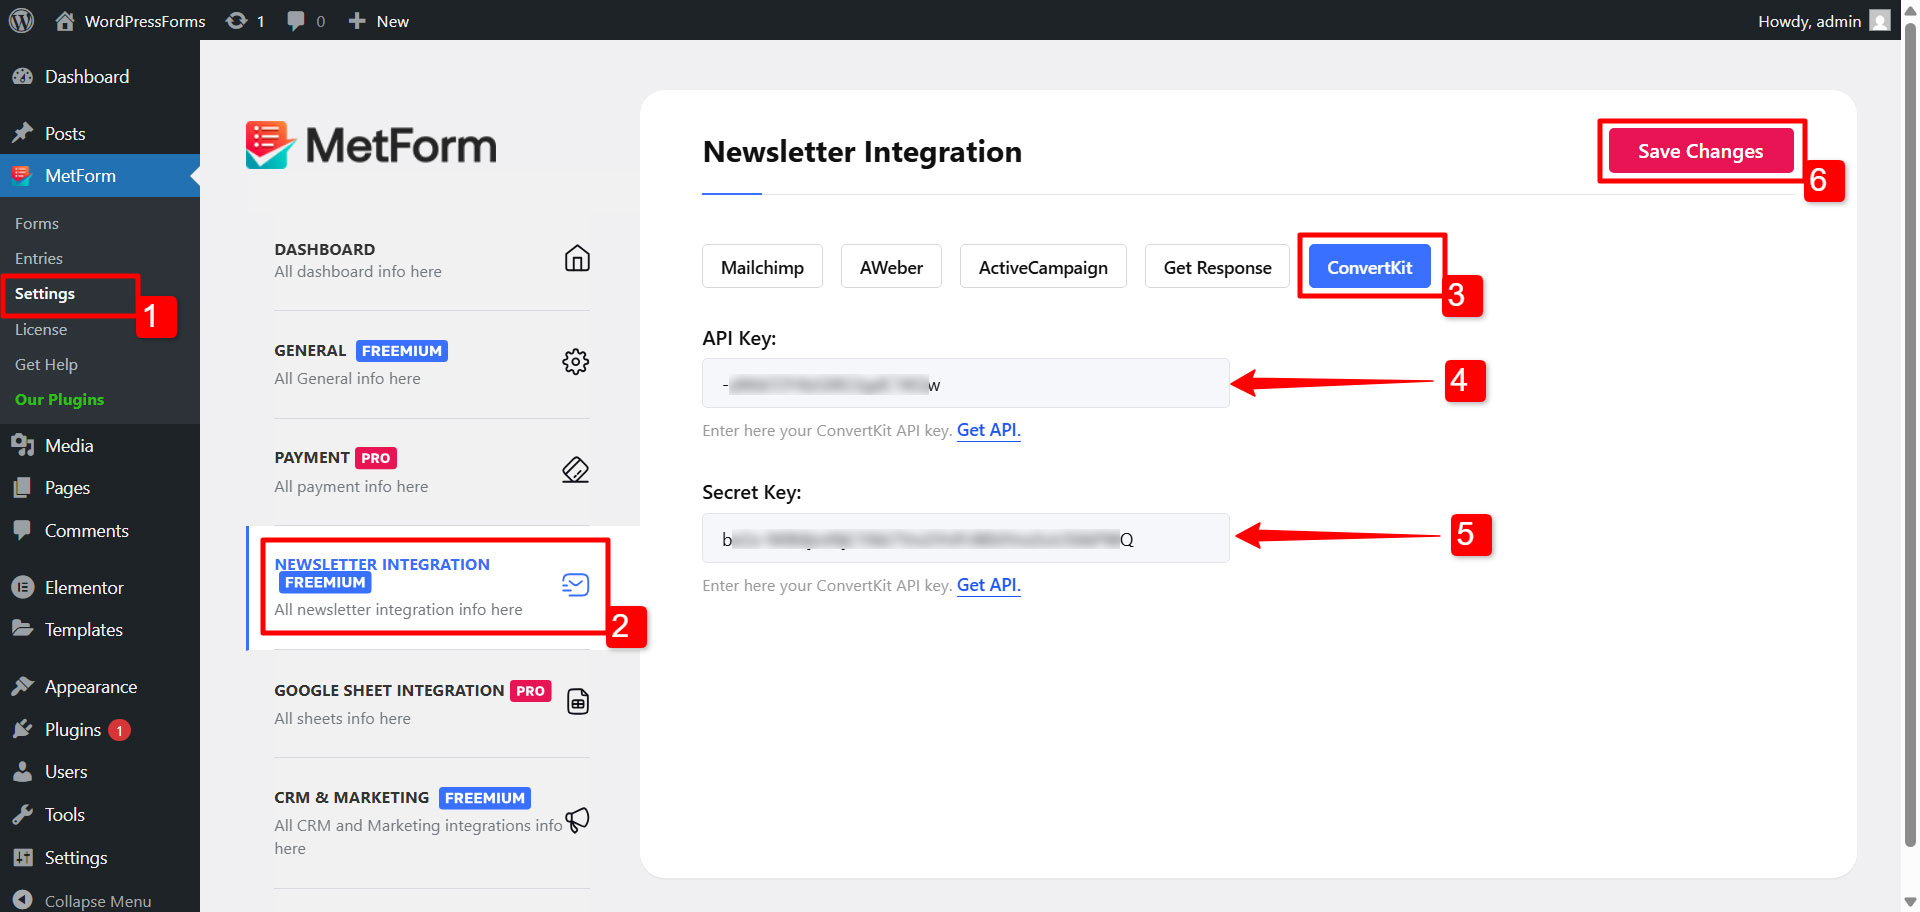Click the MetForm logo
1920x912 pixels.
click(x=371, y=146)
